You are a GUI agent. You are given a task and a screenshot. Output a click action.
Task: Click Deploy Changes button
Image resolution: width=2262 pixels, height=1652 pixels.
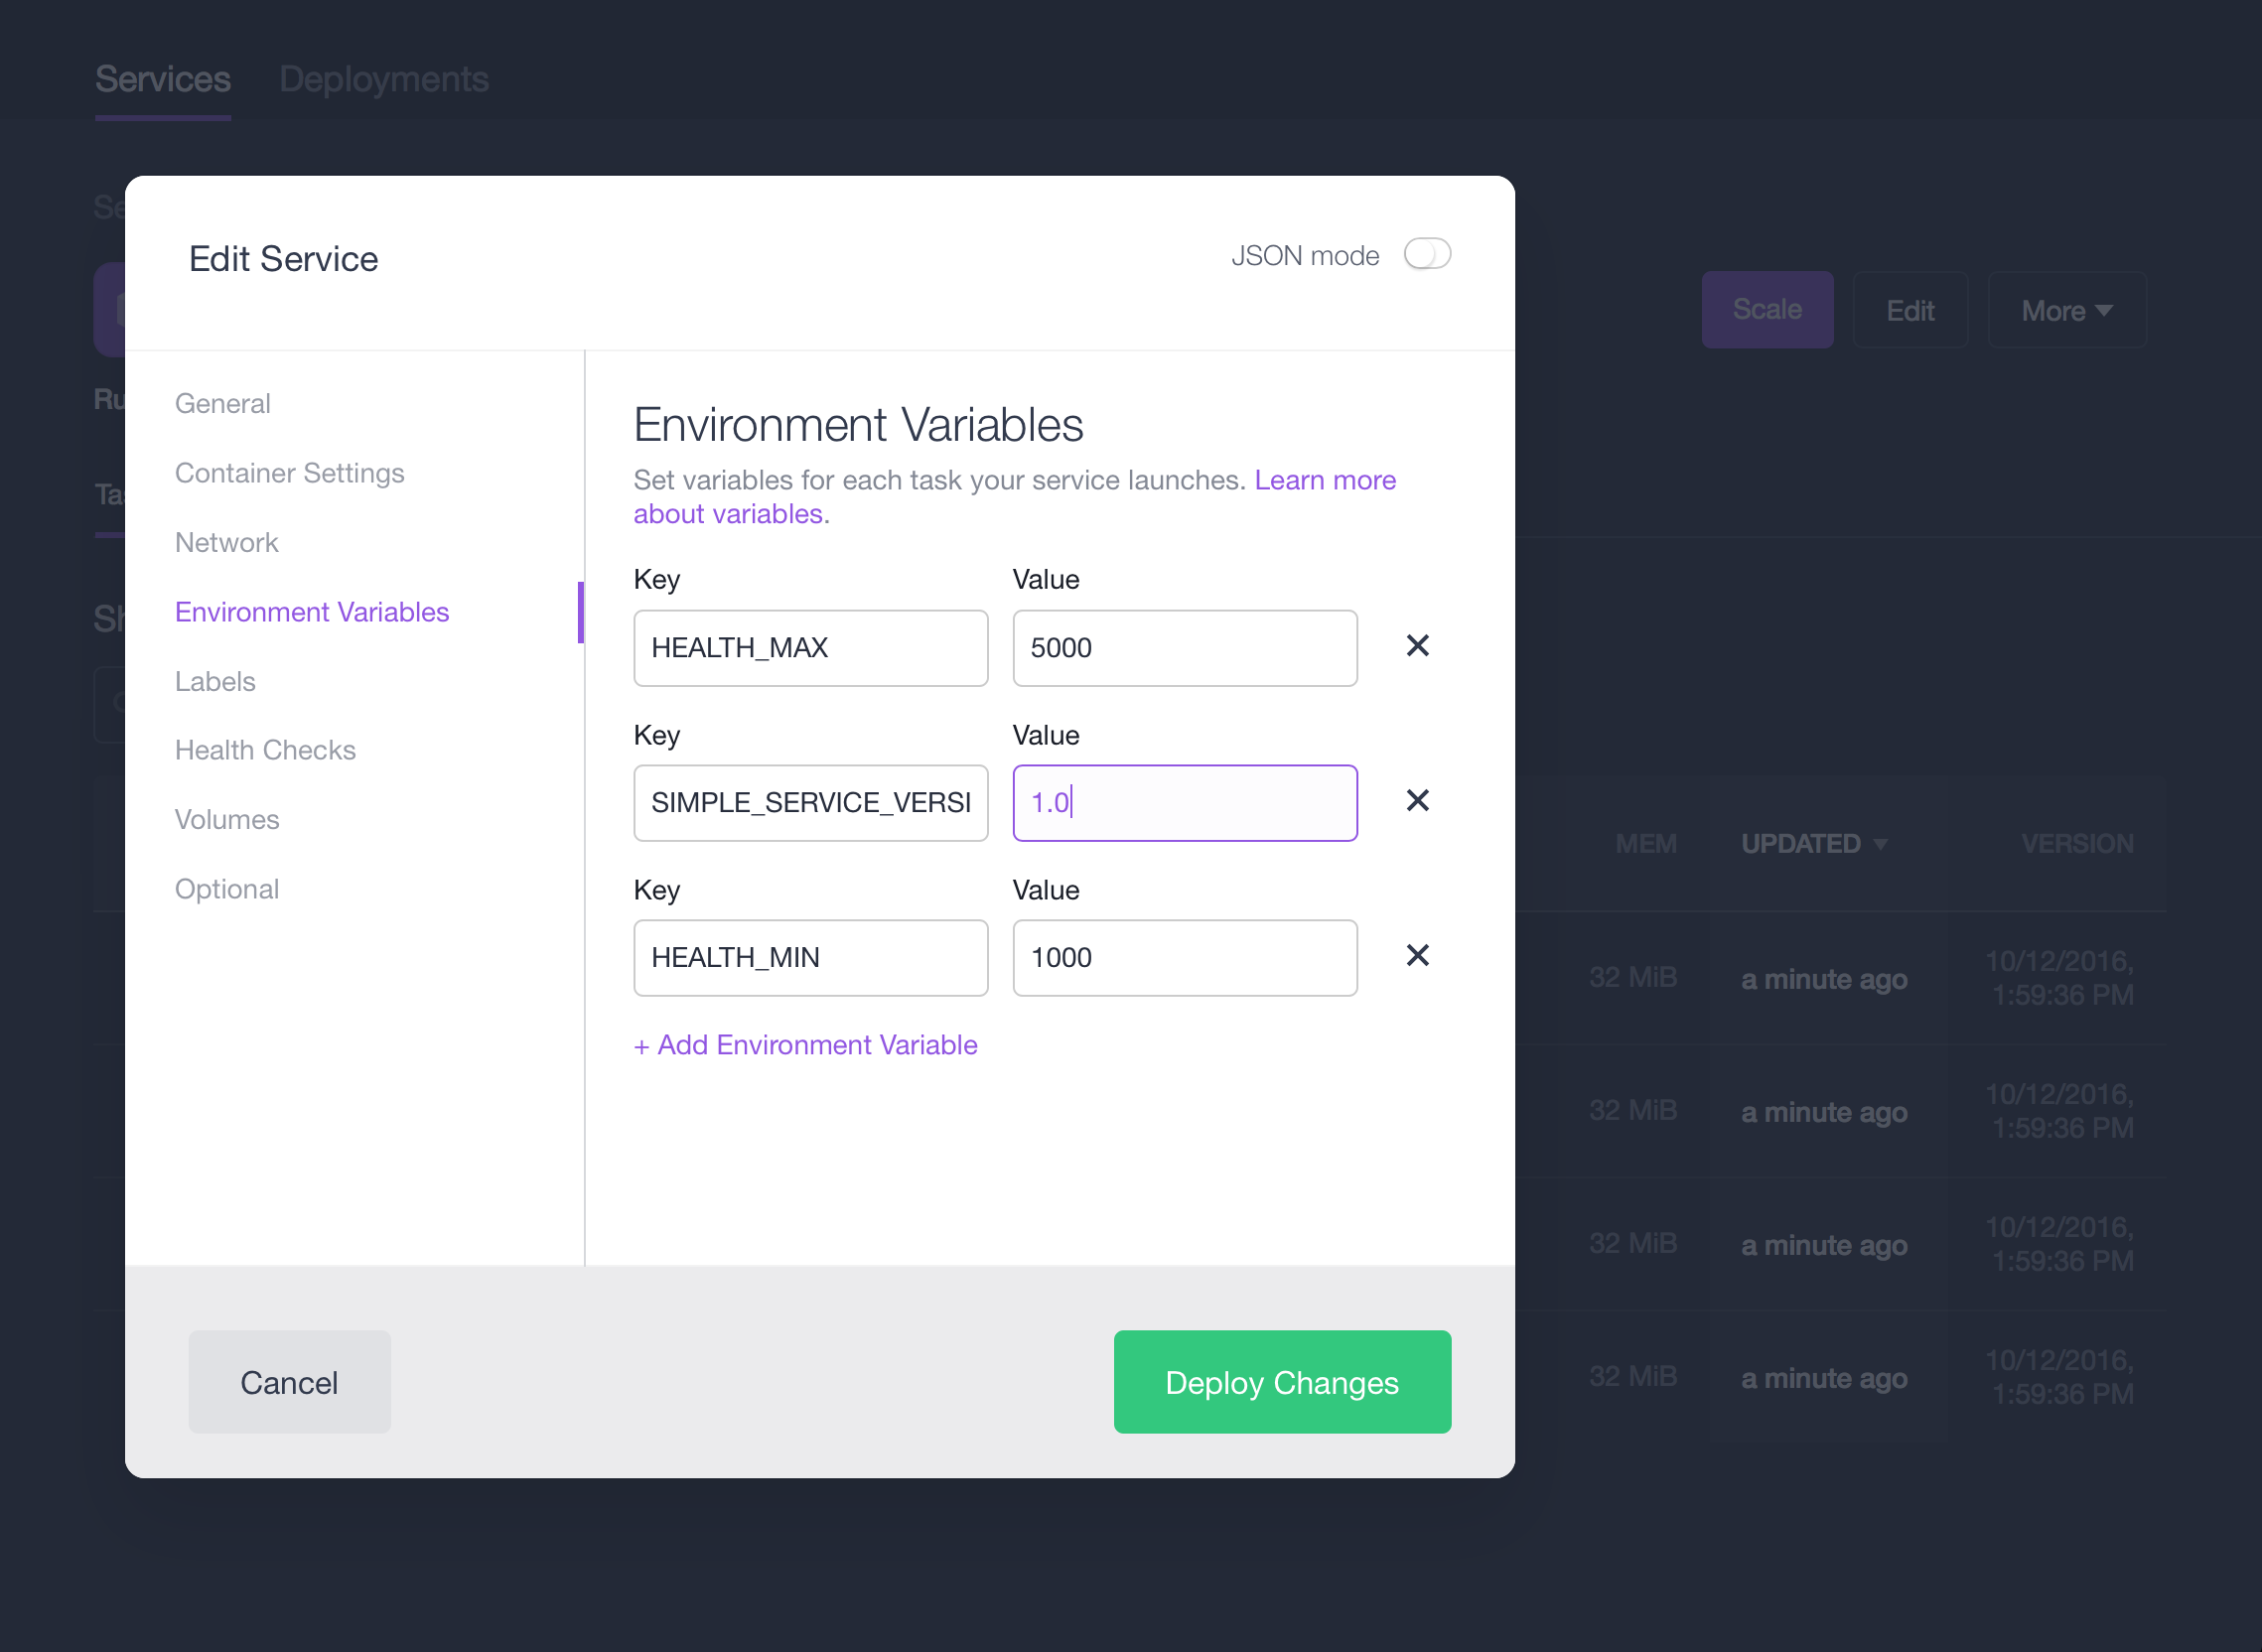point(1282,1382)
